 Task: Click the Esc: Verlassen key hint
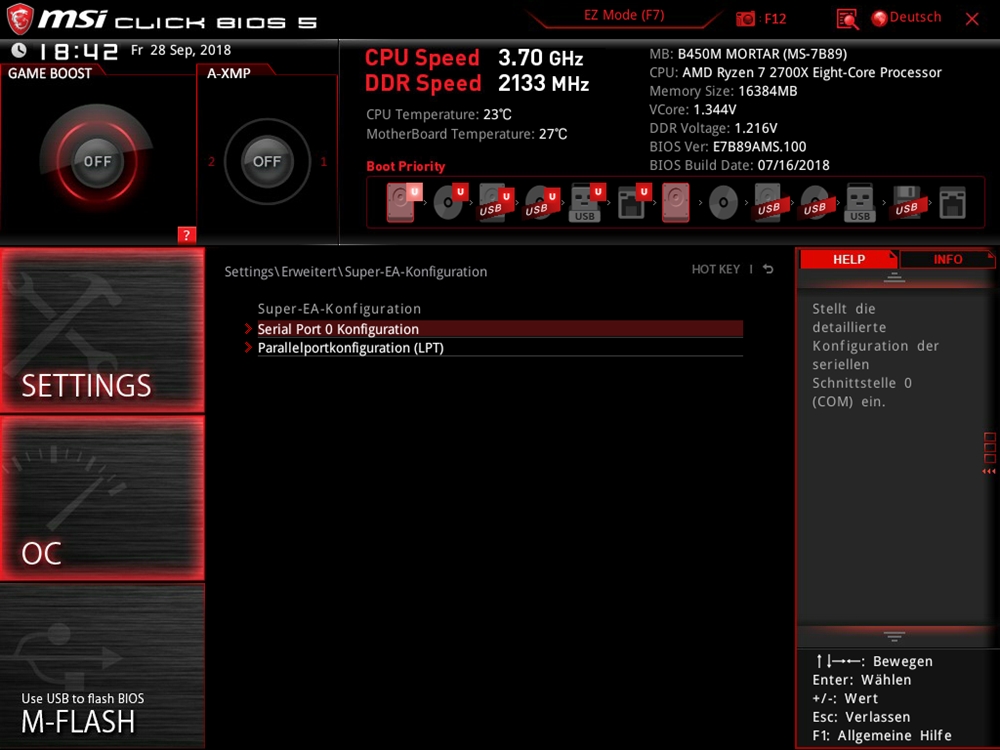tap(861, 717)
